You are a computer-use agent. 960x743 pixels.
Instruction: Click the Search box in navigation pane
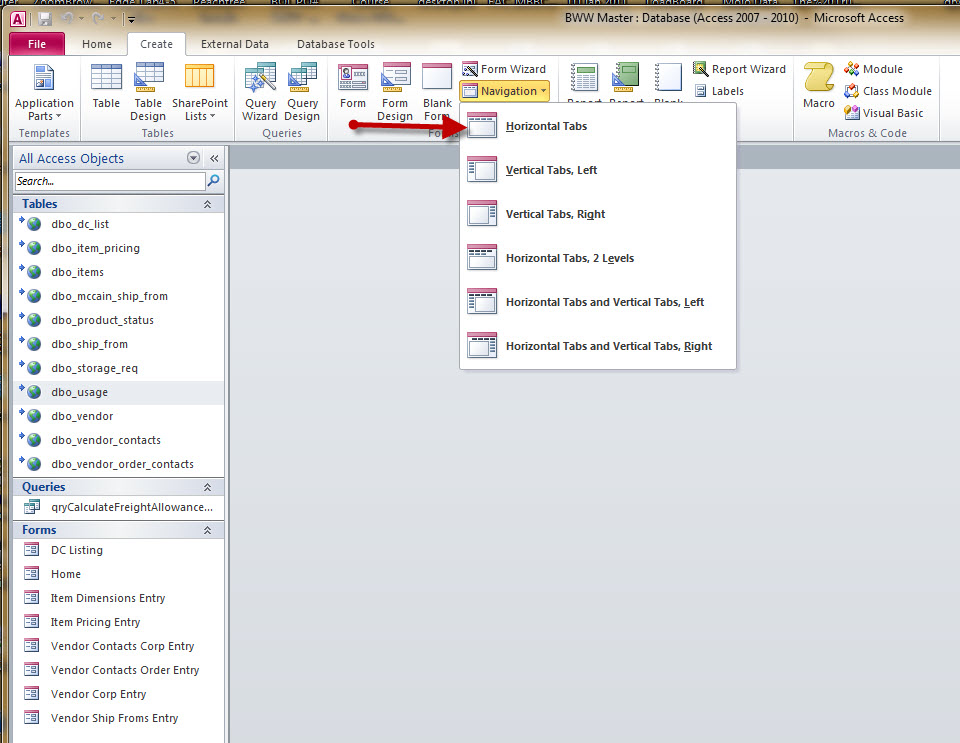point(110,181)
